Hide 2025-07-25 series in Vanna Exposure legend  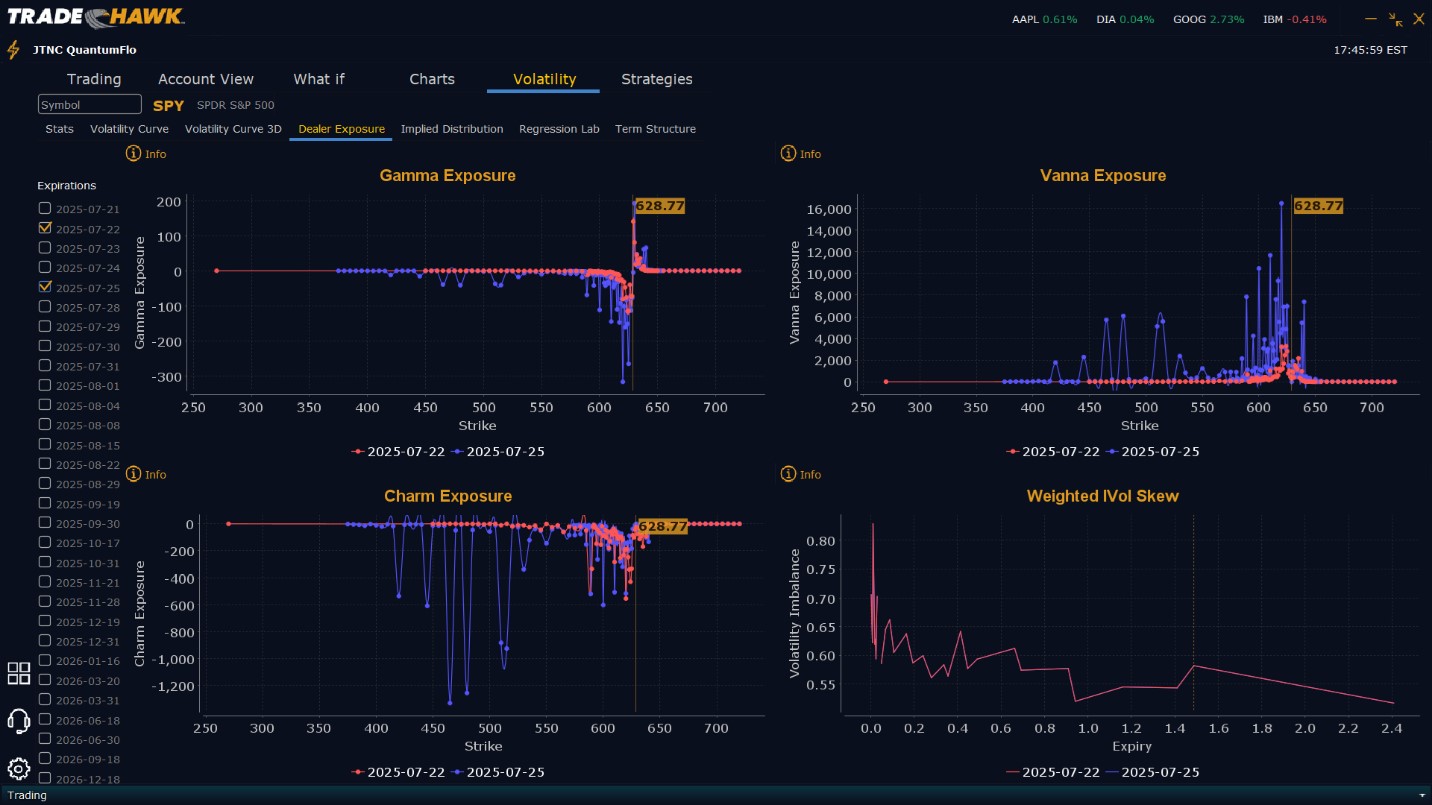[x=1152, y=451]
